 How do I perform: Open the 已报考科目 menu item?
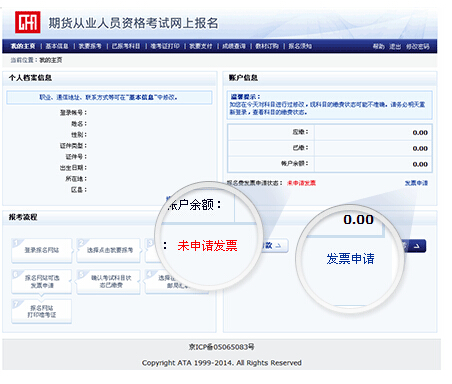(126, 46)
